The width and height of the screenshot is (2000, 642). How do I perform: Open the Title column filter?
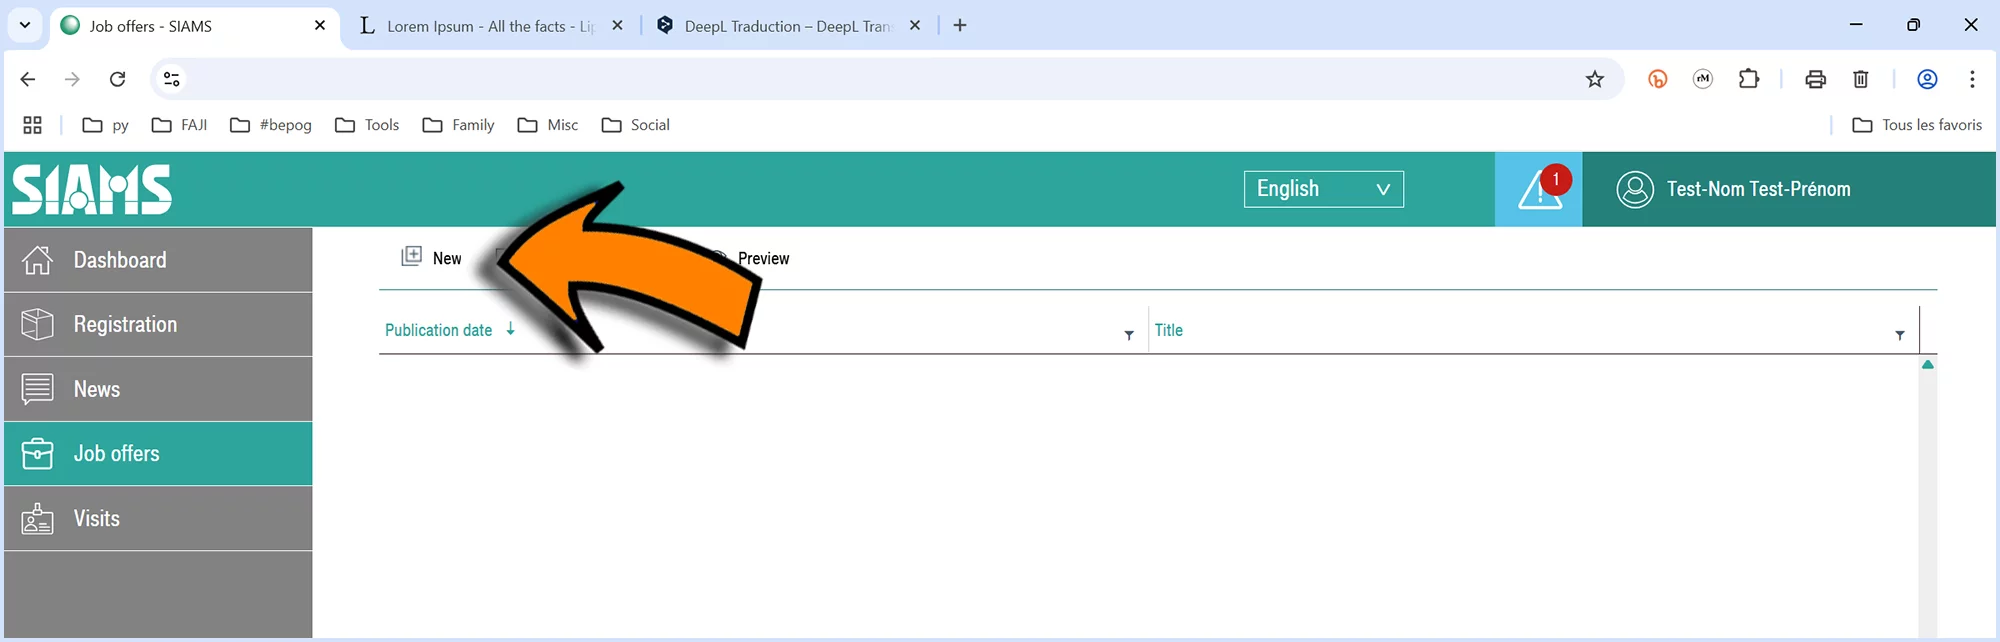1899,335
